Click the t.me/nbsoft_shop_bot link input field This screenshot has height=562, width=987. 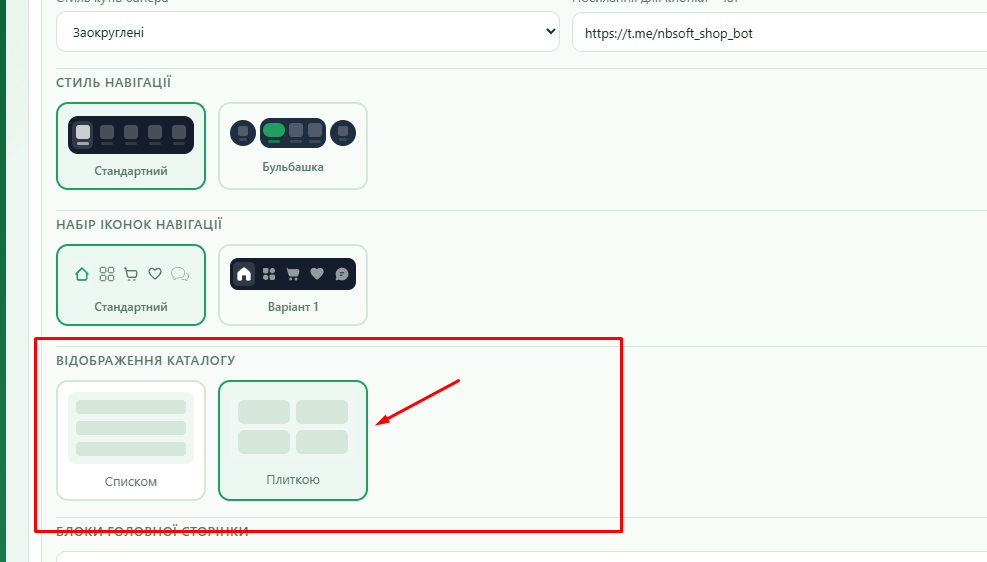(779, 33)
